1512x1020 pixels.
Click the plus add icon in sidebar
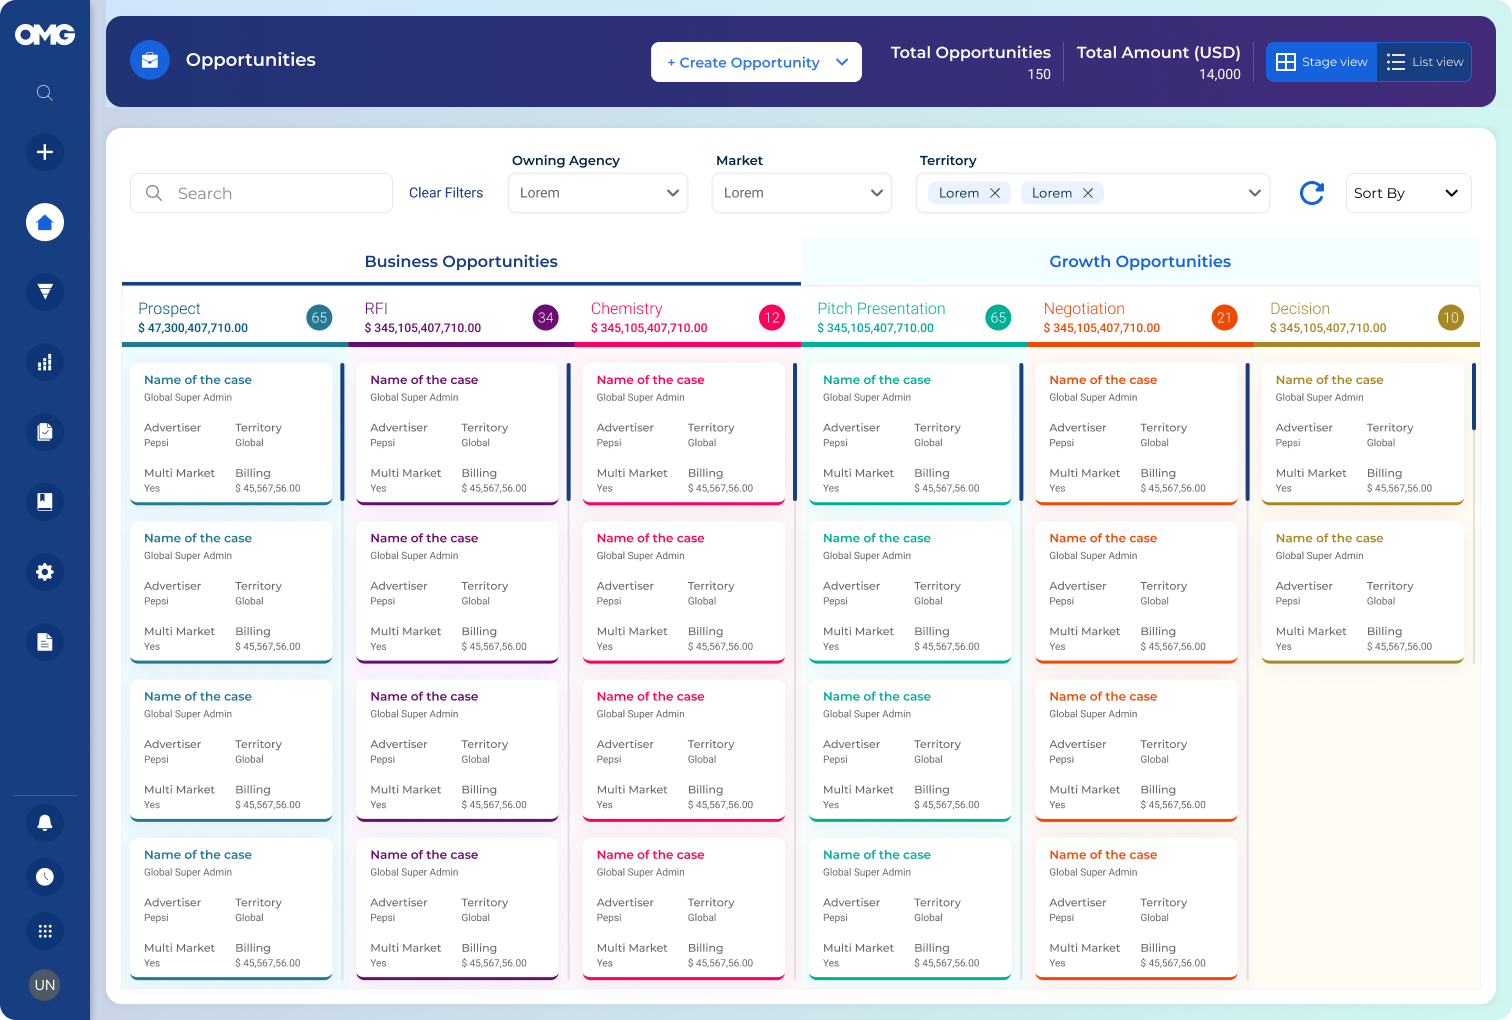pos(44,152)
